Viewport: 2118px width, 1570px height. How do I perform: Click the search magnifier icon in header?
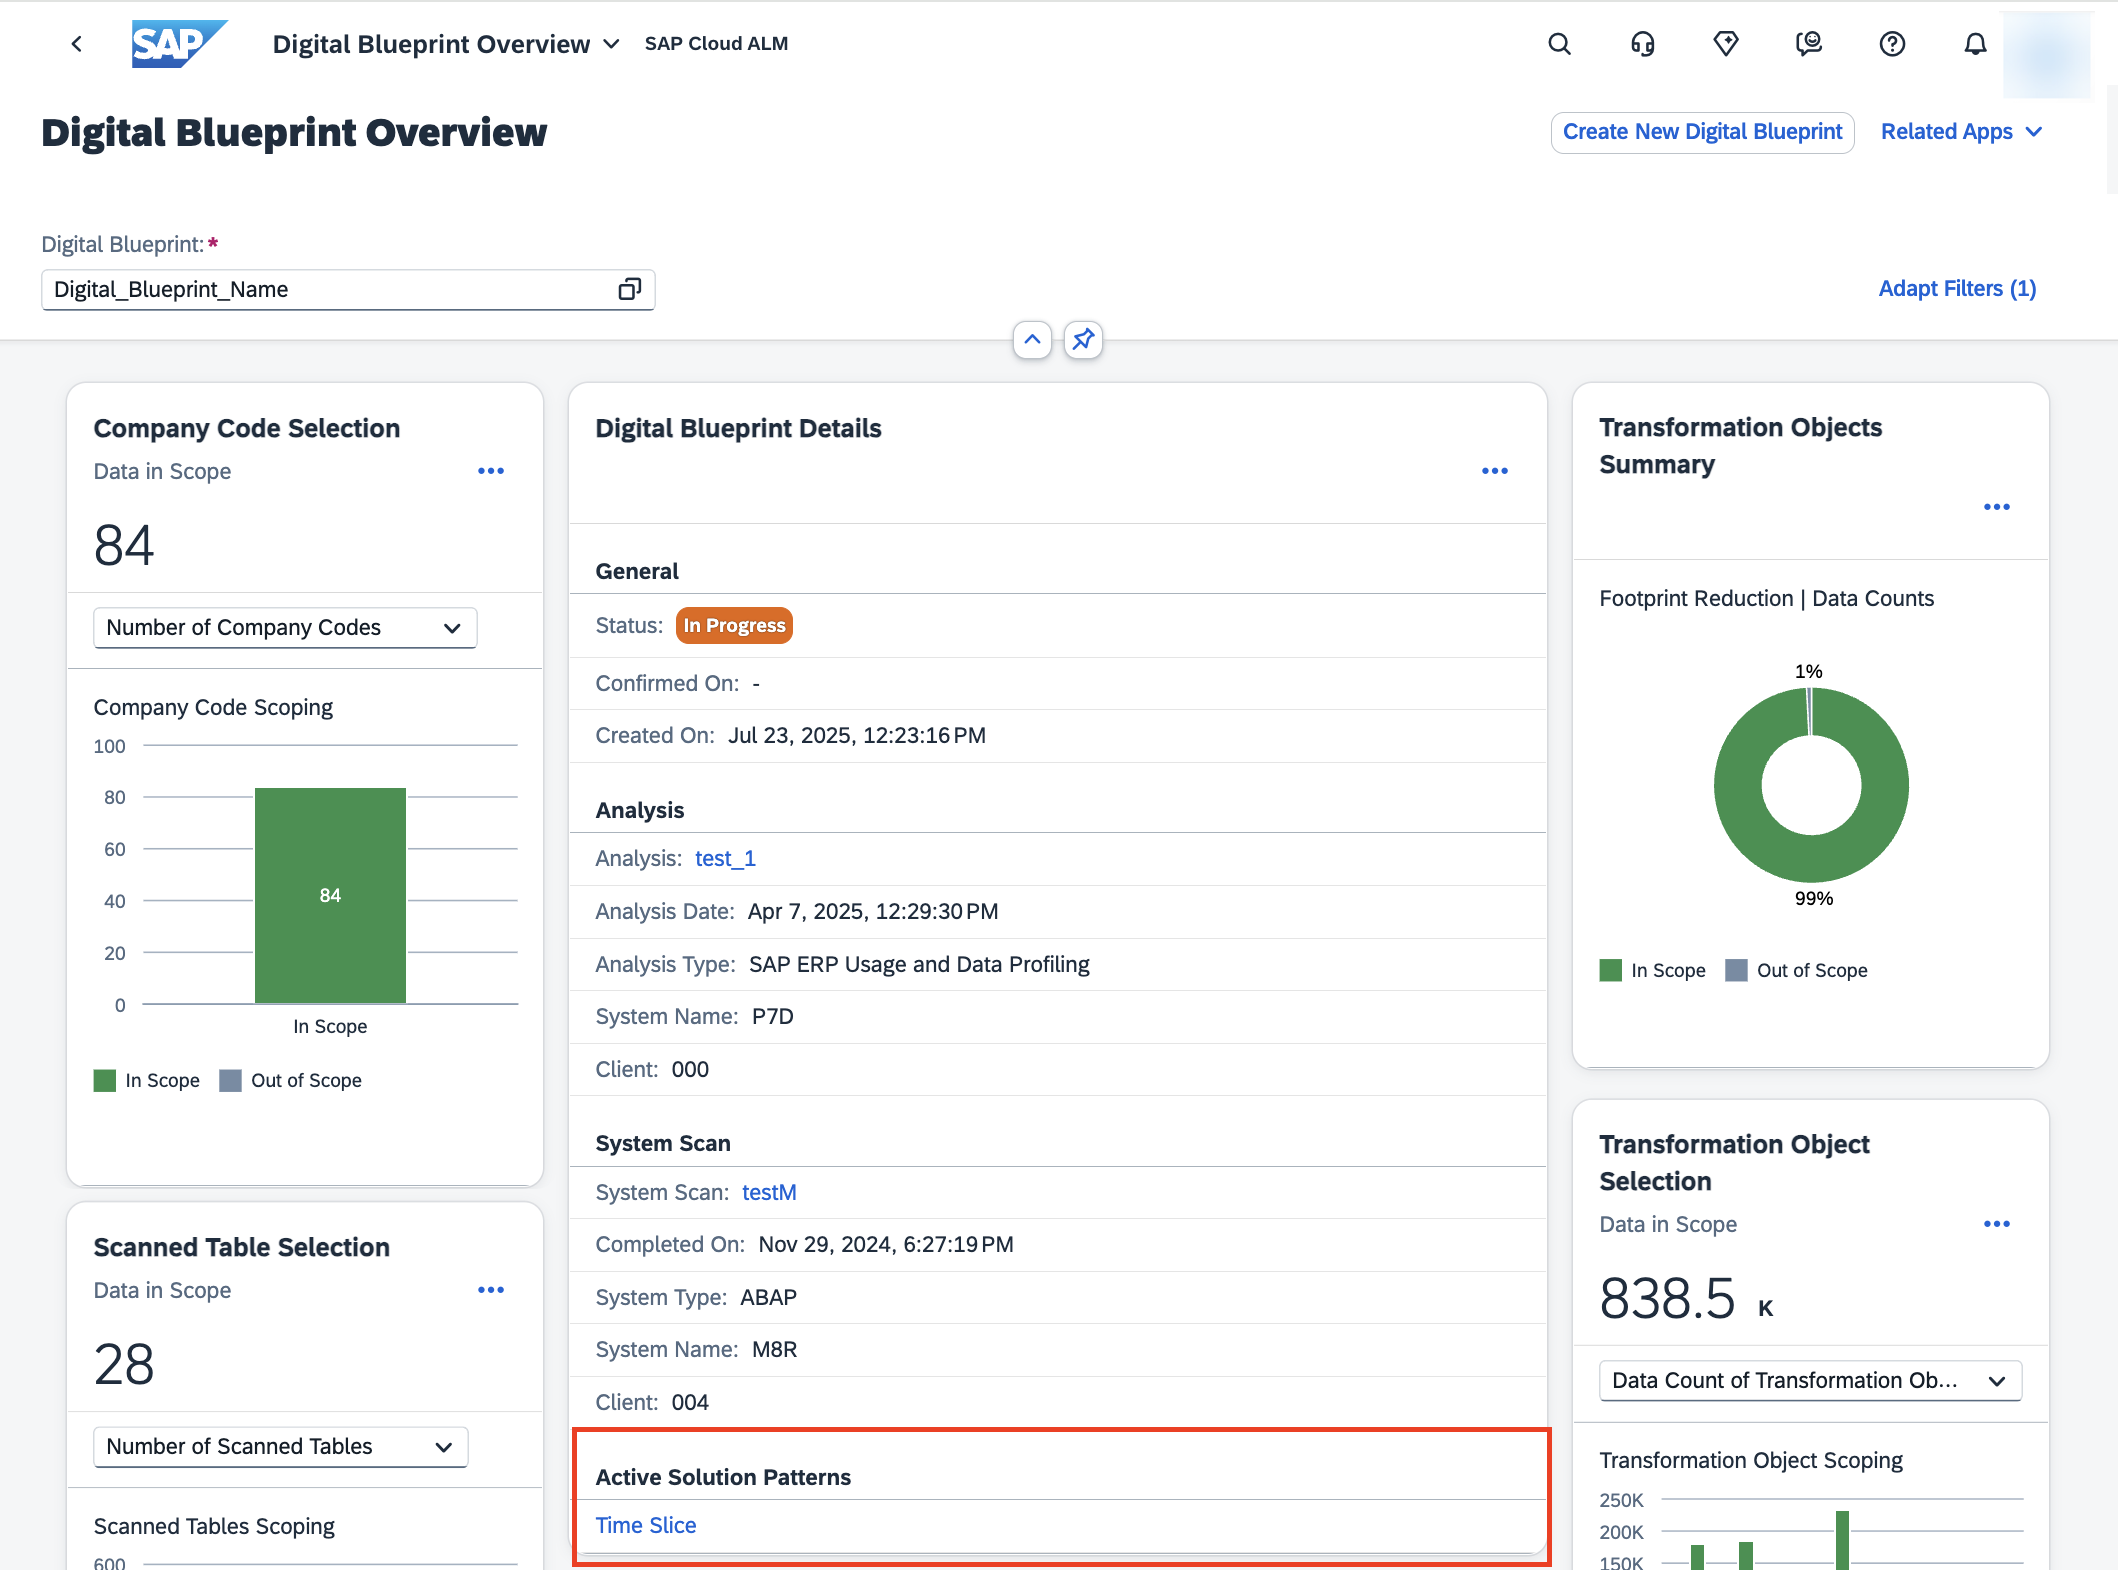coord(1559,44)
